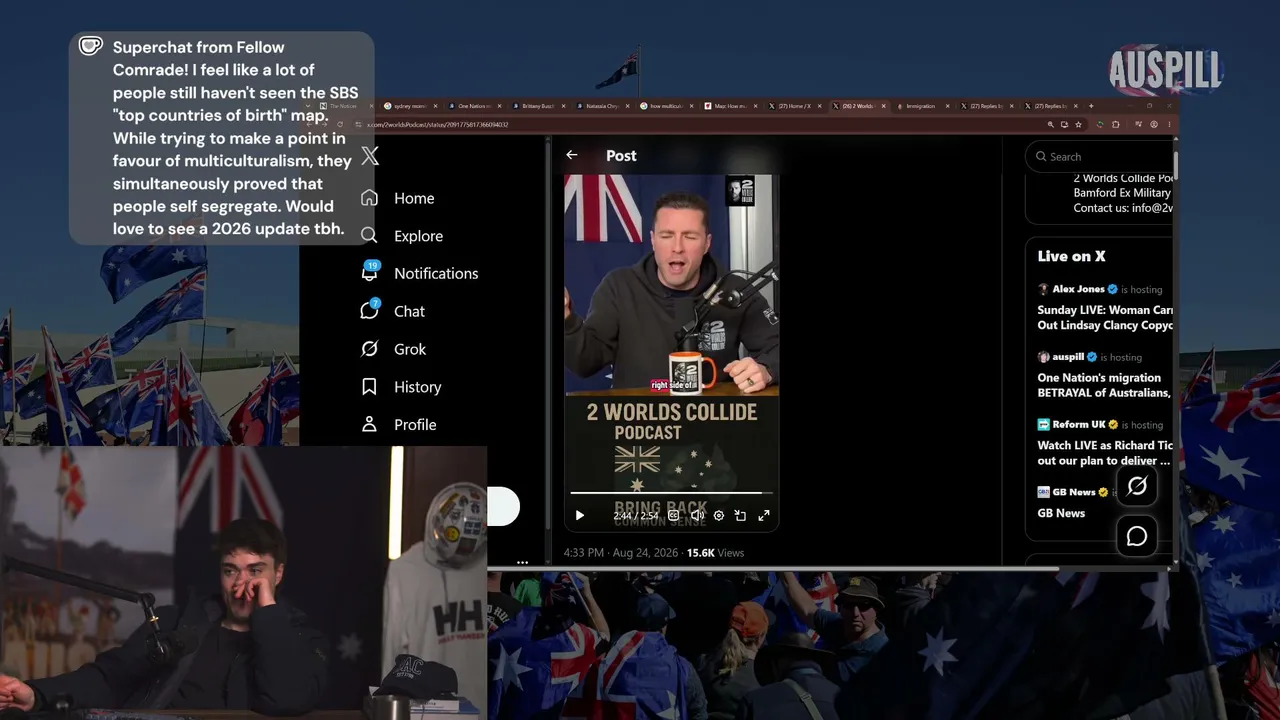Click the video time 2:44 / 2:54

coord(636,516)
